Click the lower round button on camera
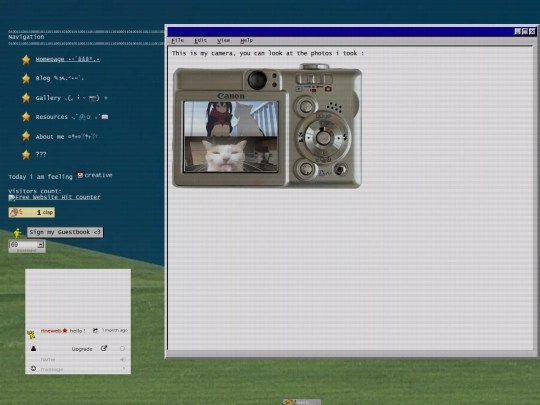The height and width of the screenshot is (405, 540). tap(305, 169)
